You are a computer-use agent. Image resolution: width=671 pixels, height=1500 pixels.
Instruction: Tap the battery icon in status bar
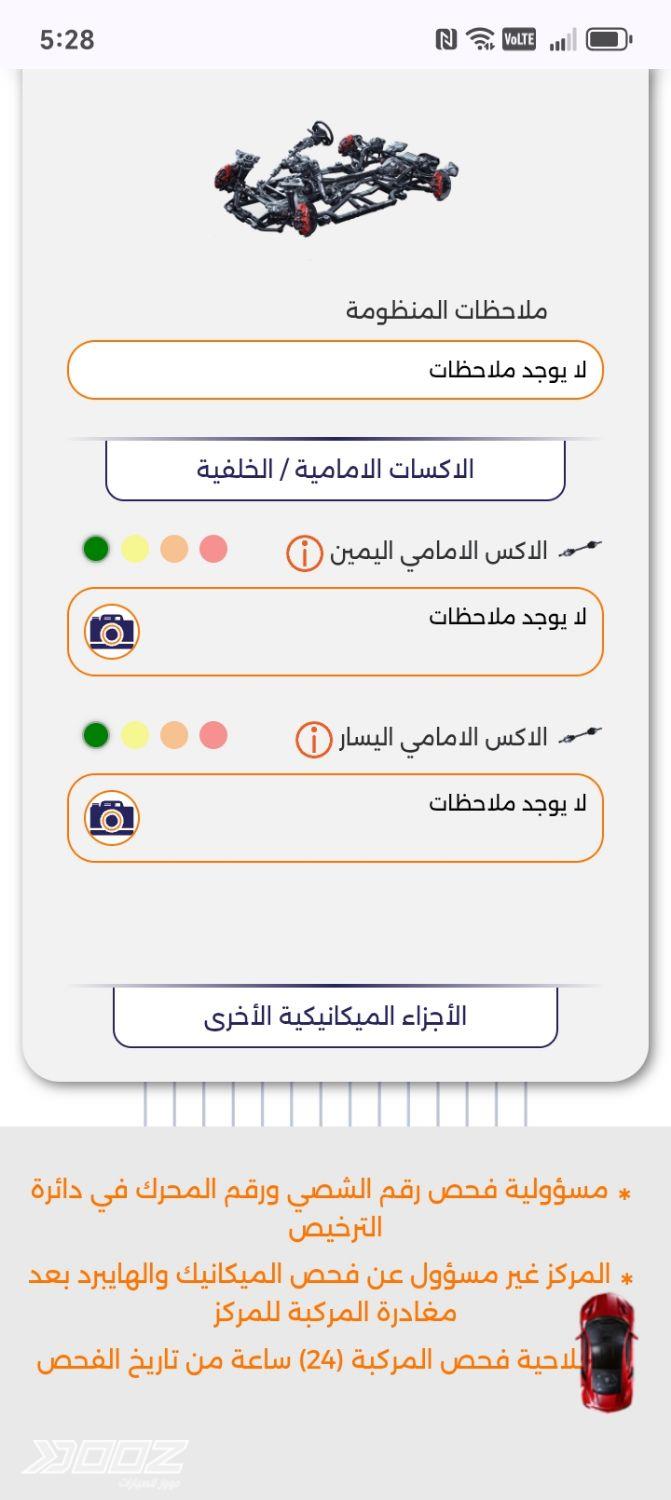[x=607, y=40]
